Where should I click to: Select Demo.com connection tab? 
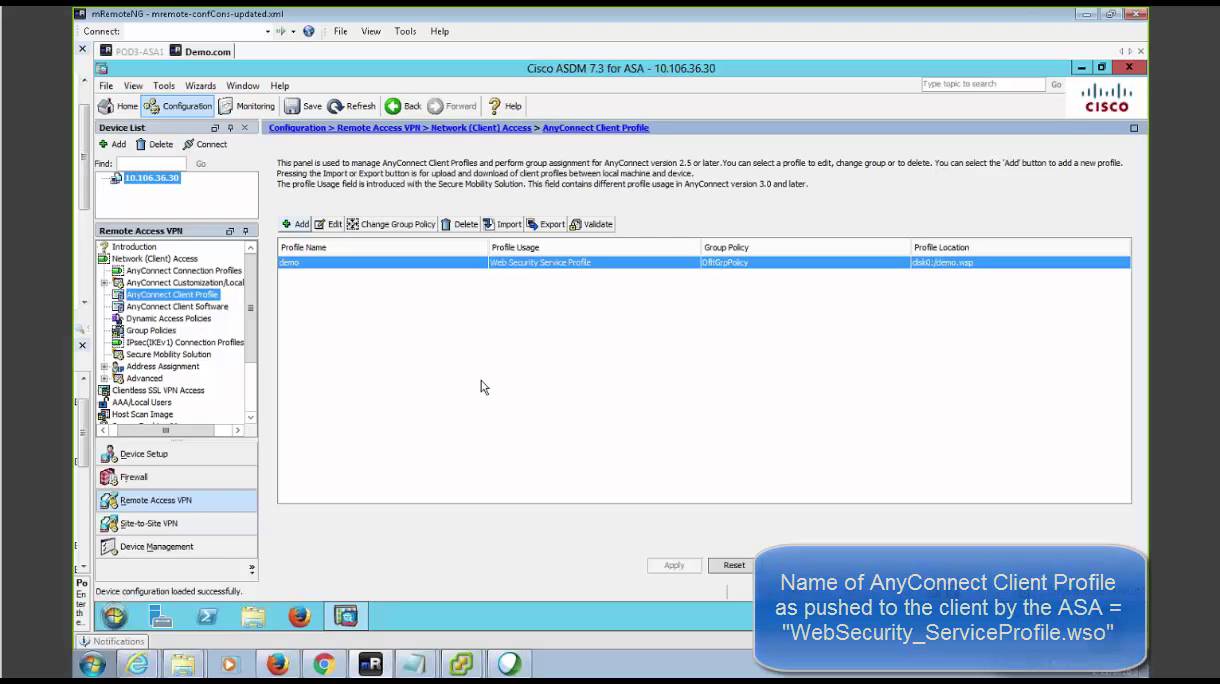pyautogui.click(x=201, y=51)
